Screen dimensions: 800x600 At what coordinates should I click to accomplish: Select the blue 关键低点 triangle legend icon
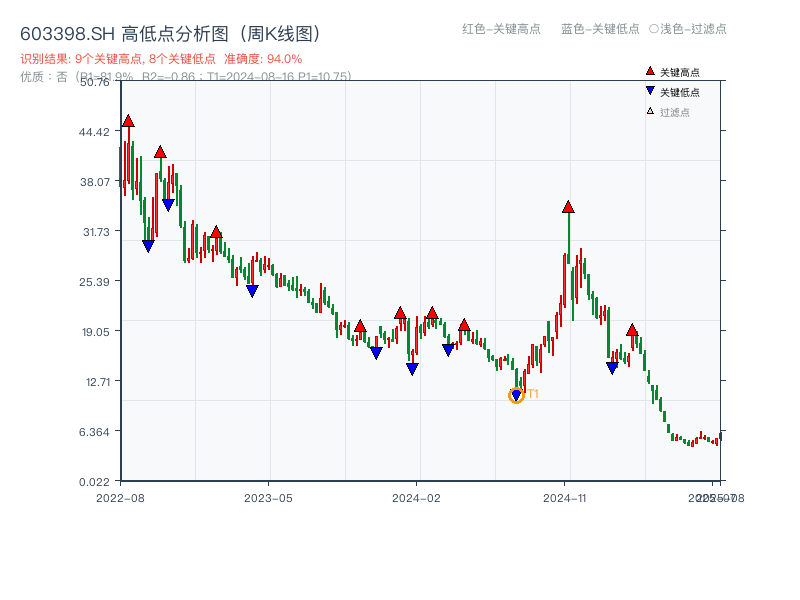(649, 89)
